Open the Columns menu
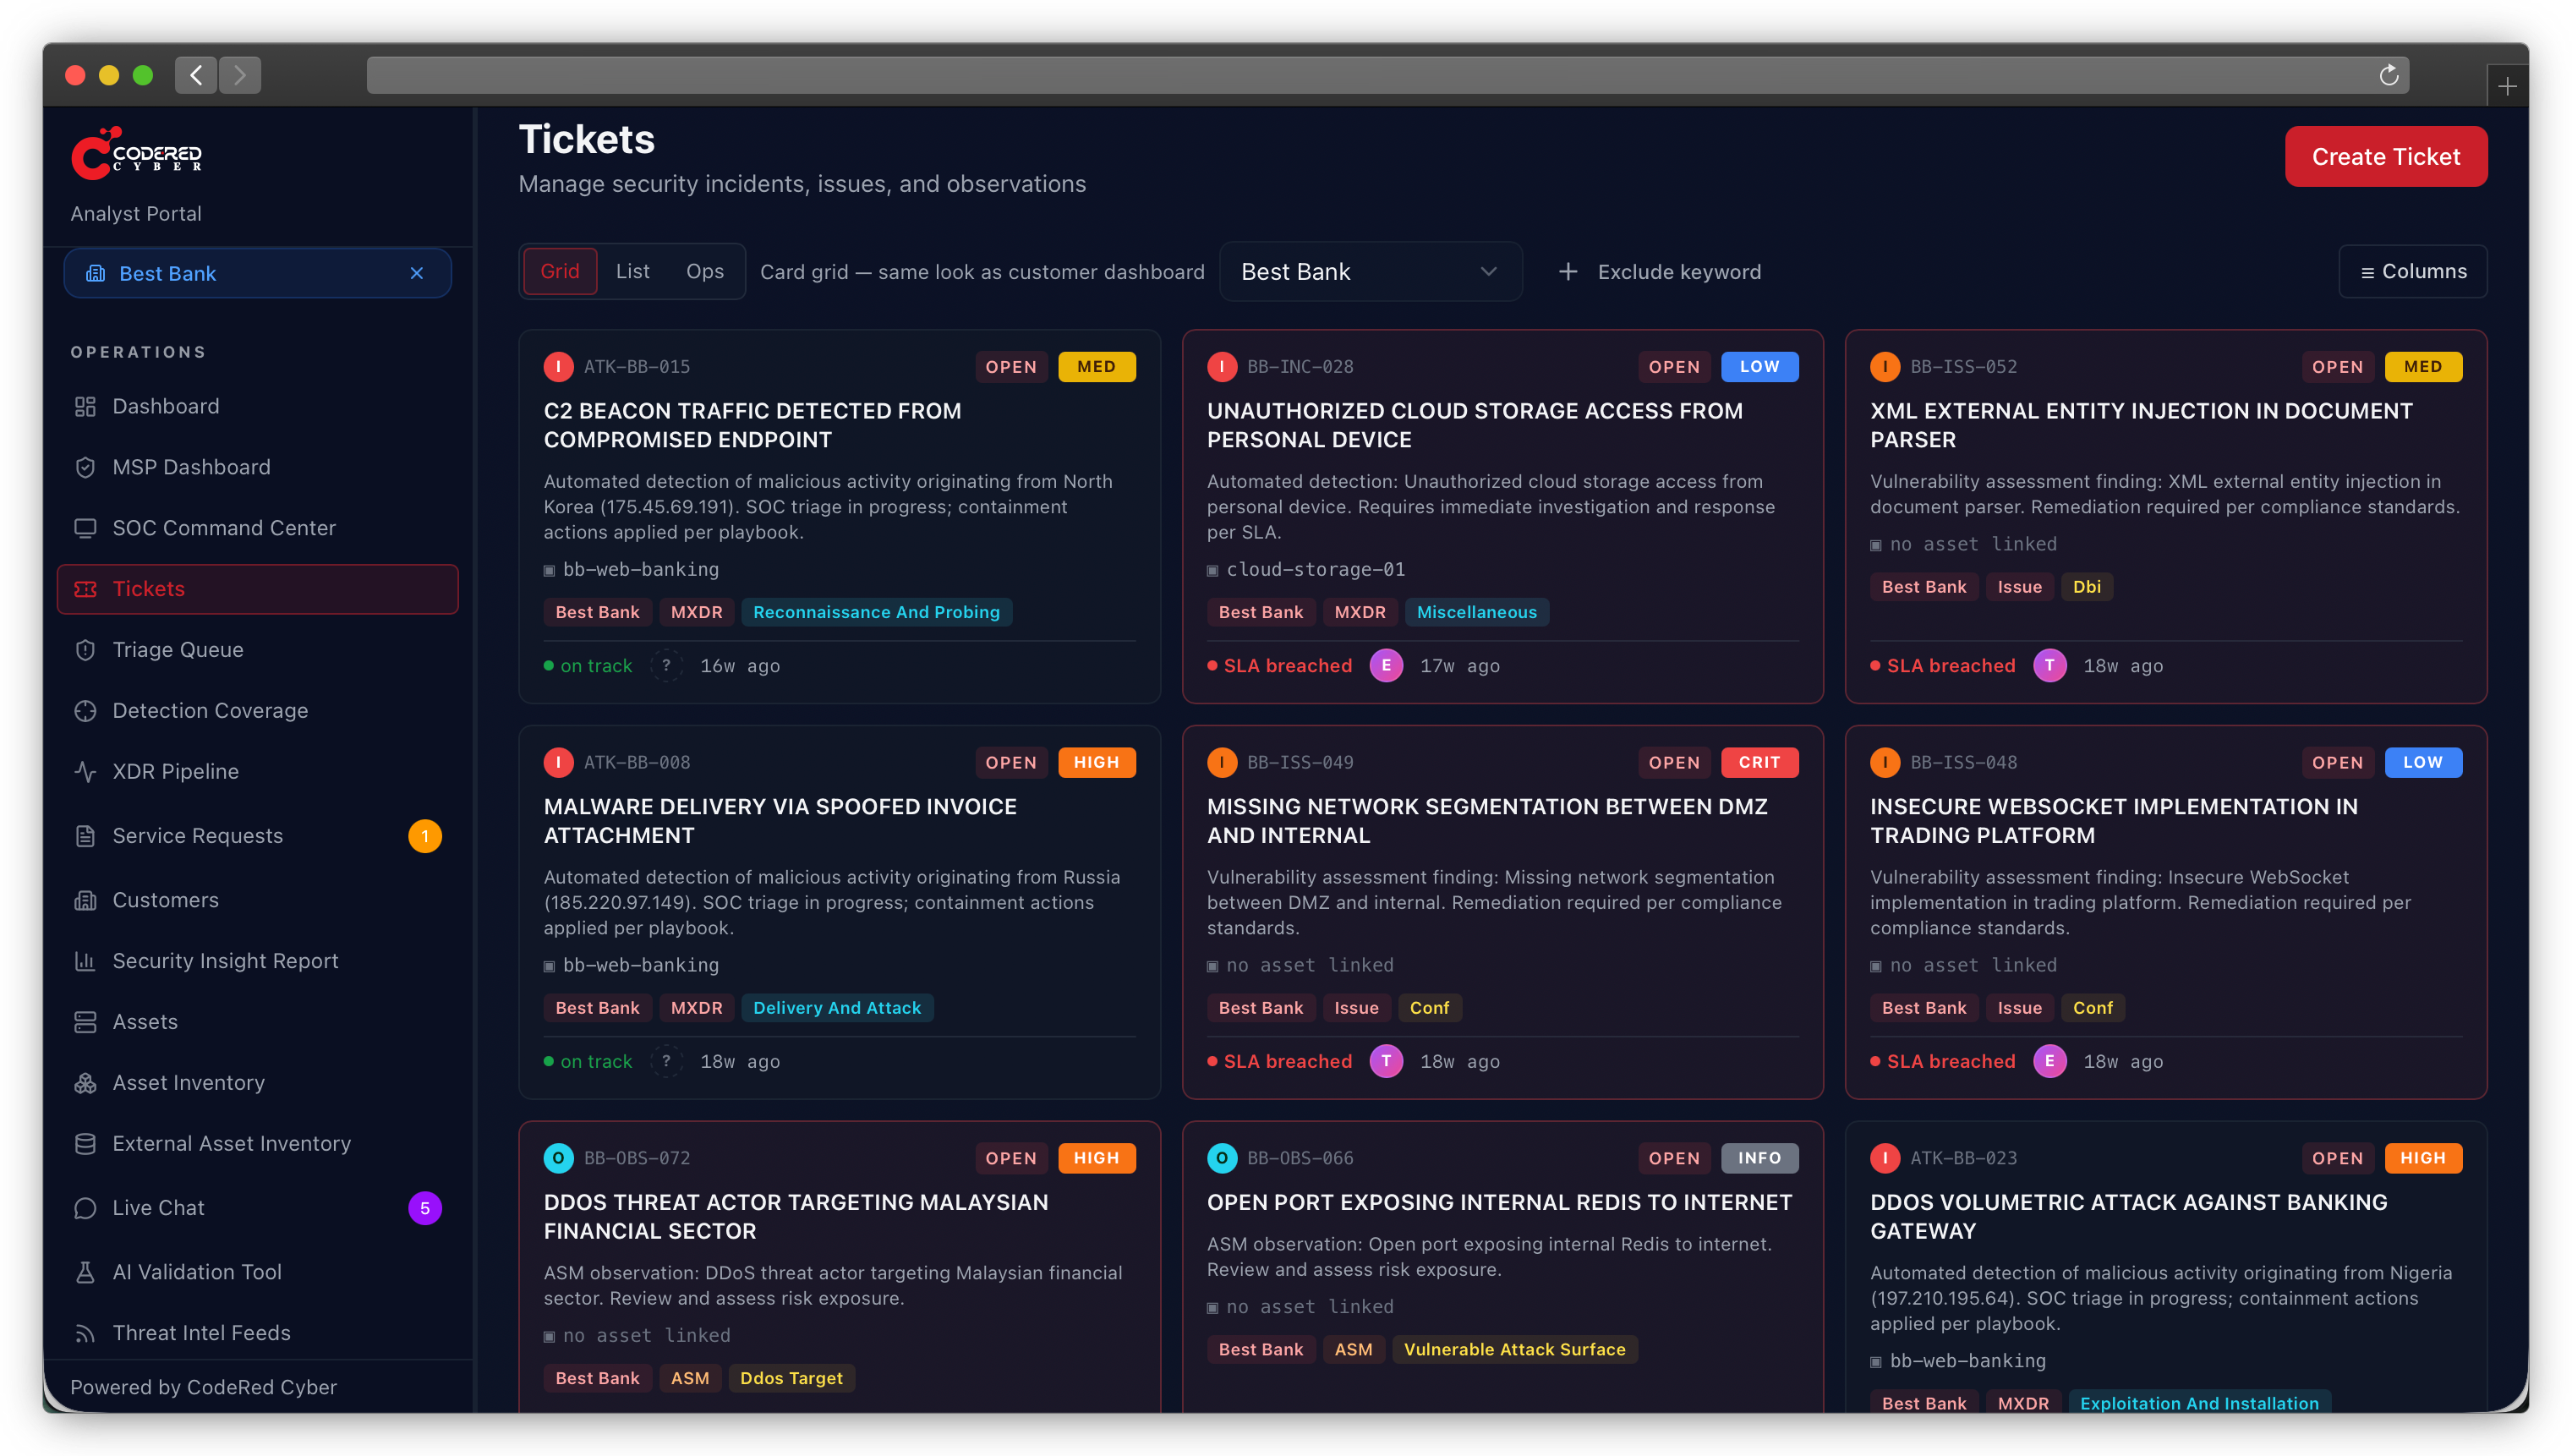 pos(2412,271)
